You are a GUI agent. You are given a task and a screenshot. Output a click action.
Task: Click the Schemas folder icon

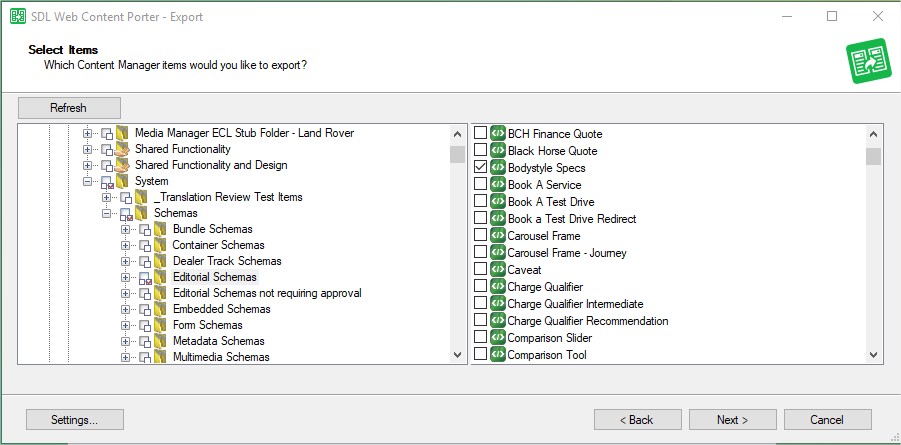point(141,213)
